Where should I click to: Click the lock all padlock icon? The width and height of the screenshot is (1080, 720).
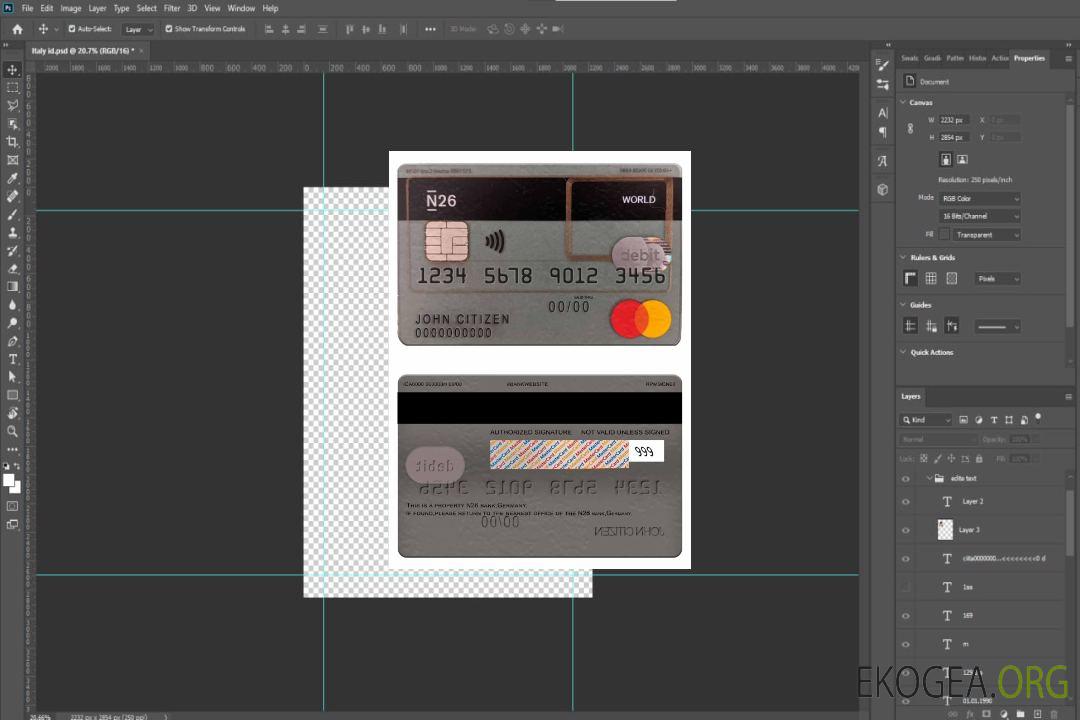[979, 458]
